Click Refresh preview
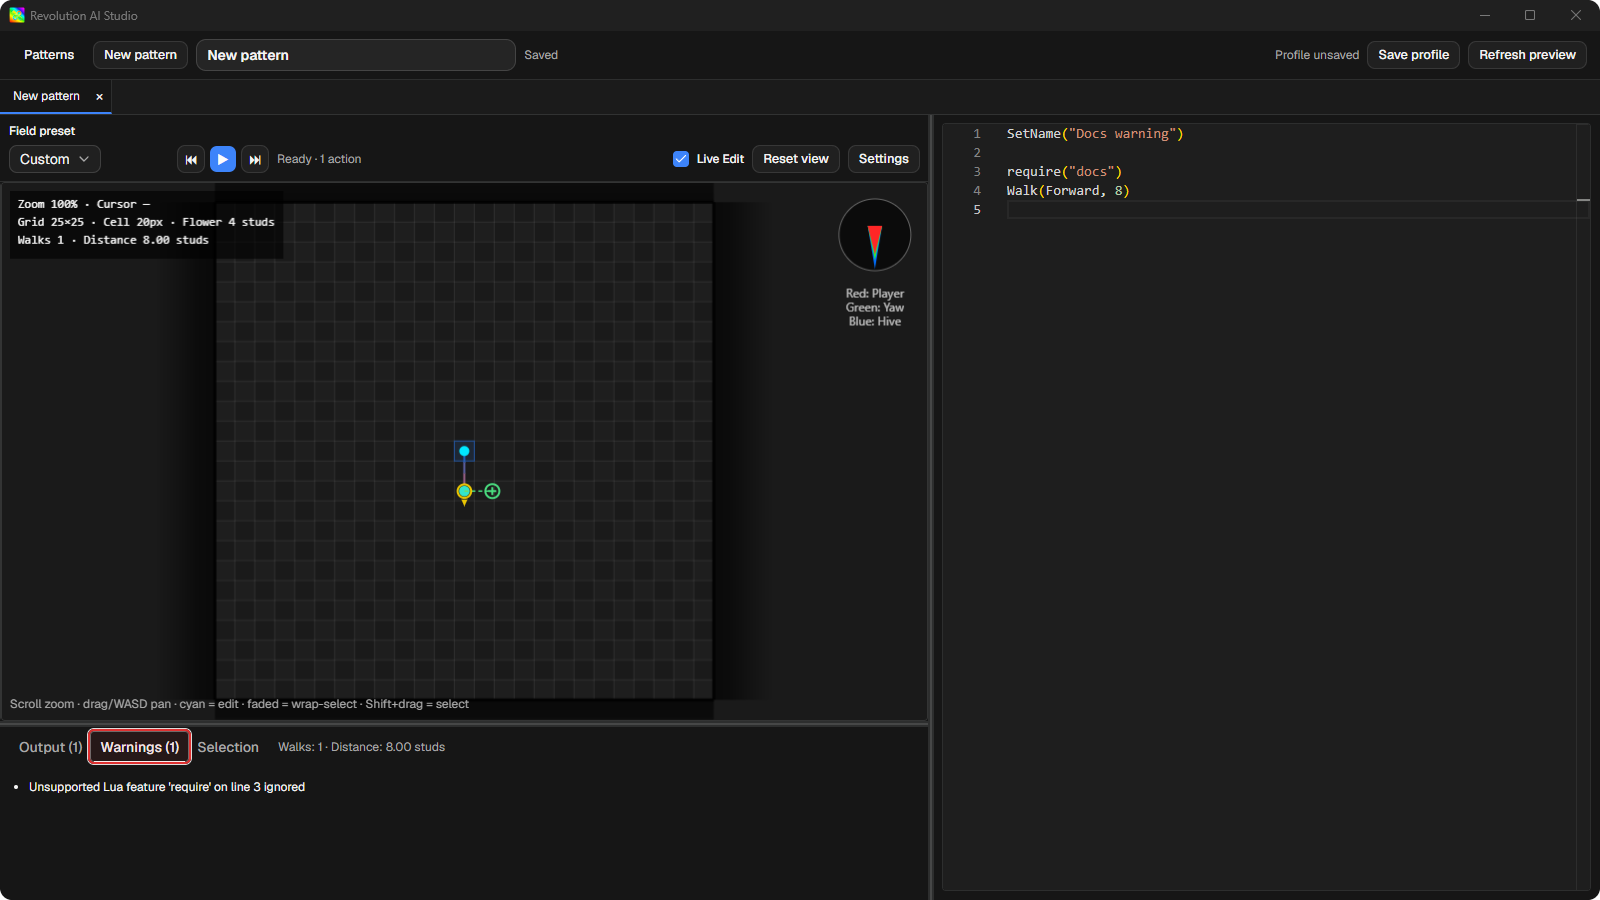1600x900 pixels. tap(1527, 55)
